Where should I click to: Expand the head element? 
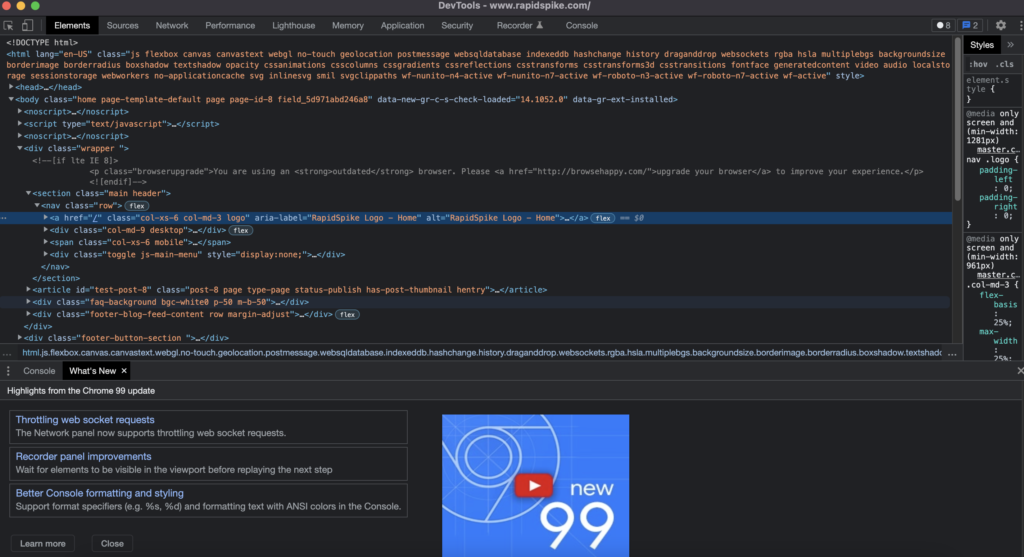11,87
